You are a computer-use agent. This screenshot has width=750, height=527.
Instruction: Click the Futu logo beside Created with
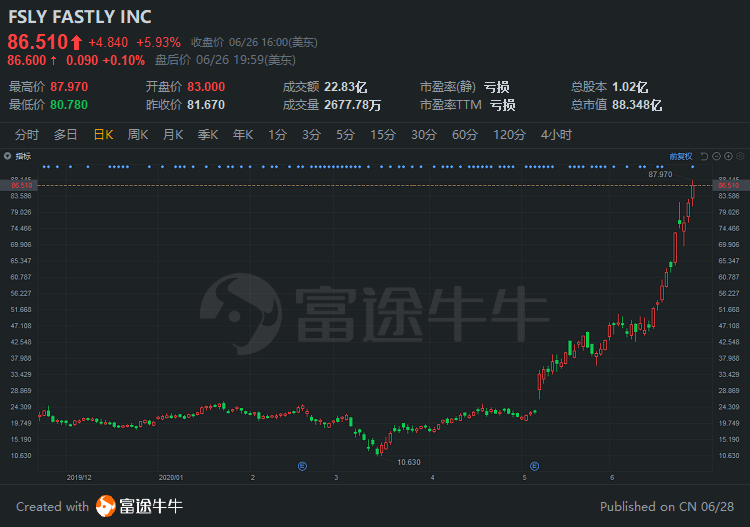105,506
